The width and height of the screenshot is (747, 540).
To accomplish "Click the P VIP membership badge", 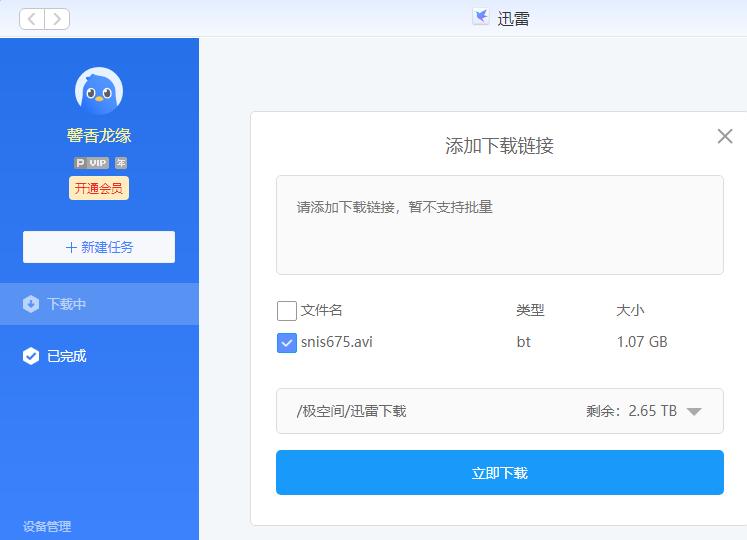I will click(x=91, y=163).
